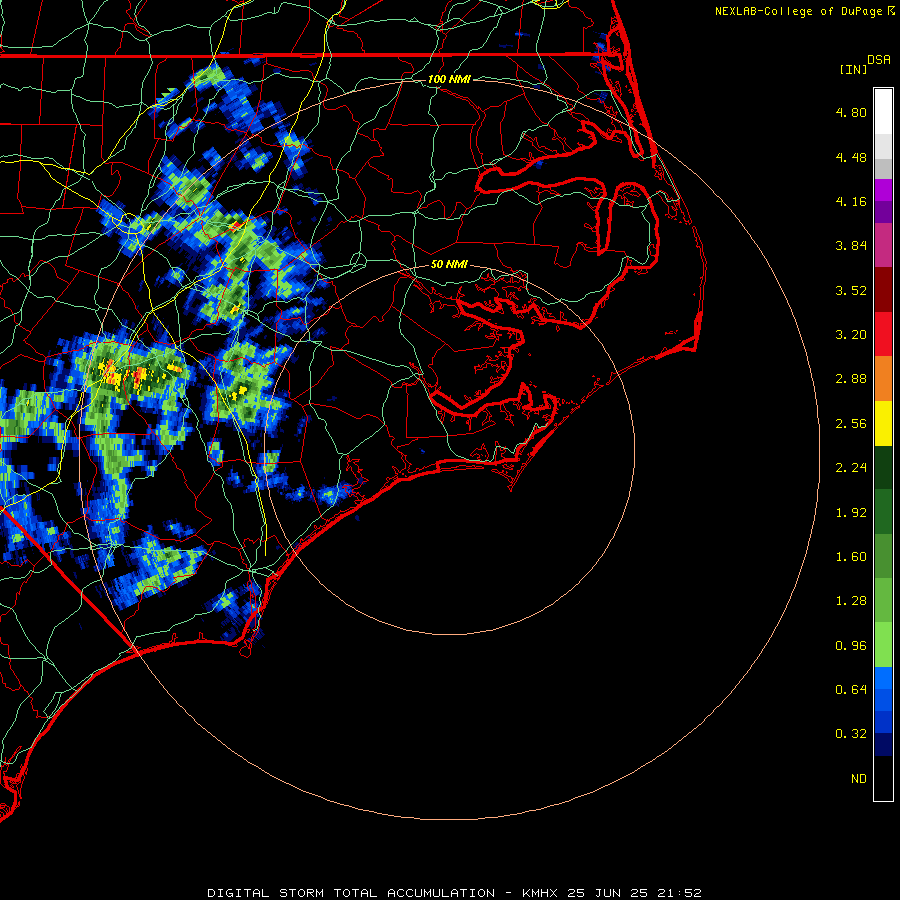The image size is (900, 900).
Task: Click the 2.88 legend value
Action: pos(851,379)
